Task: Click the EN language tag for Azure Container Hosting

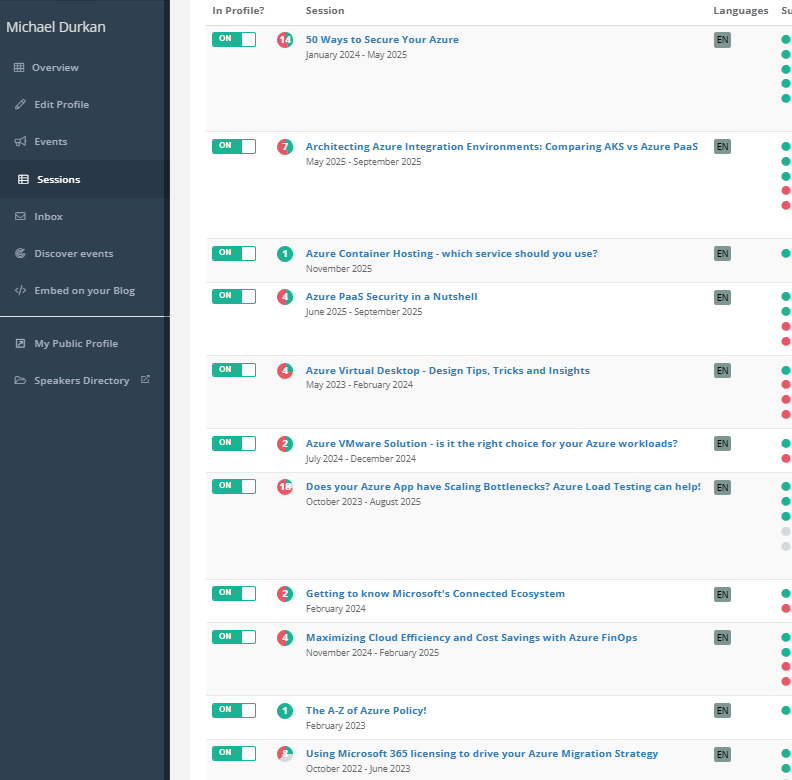Action: point(722,254)
